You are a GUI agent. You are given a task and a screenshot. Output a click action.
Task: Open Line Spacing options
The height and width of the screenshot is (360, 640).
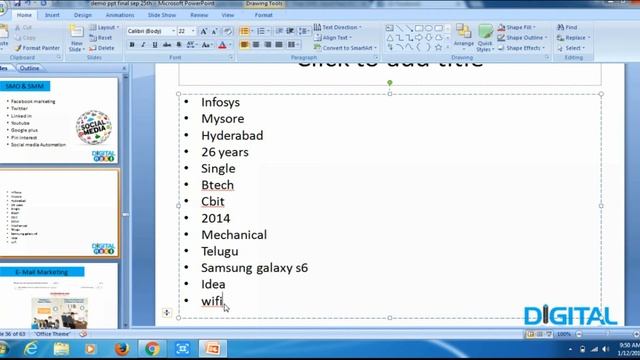304,31
